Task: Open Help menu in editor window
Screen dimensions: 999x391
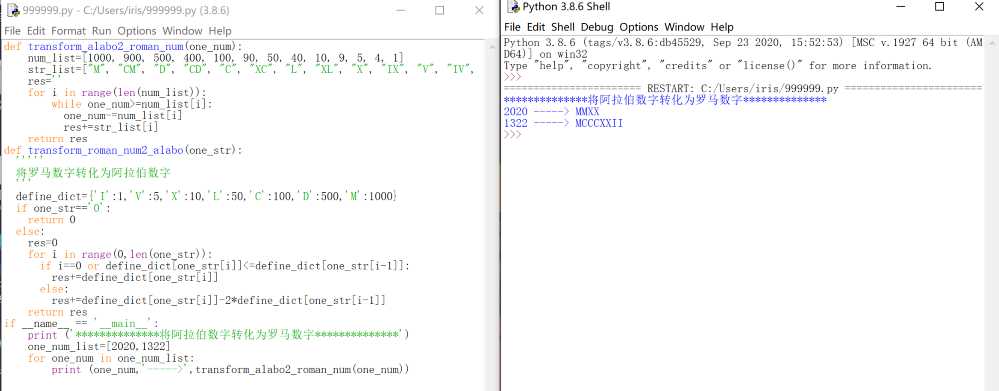Action: [x=220, y=31]
